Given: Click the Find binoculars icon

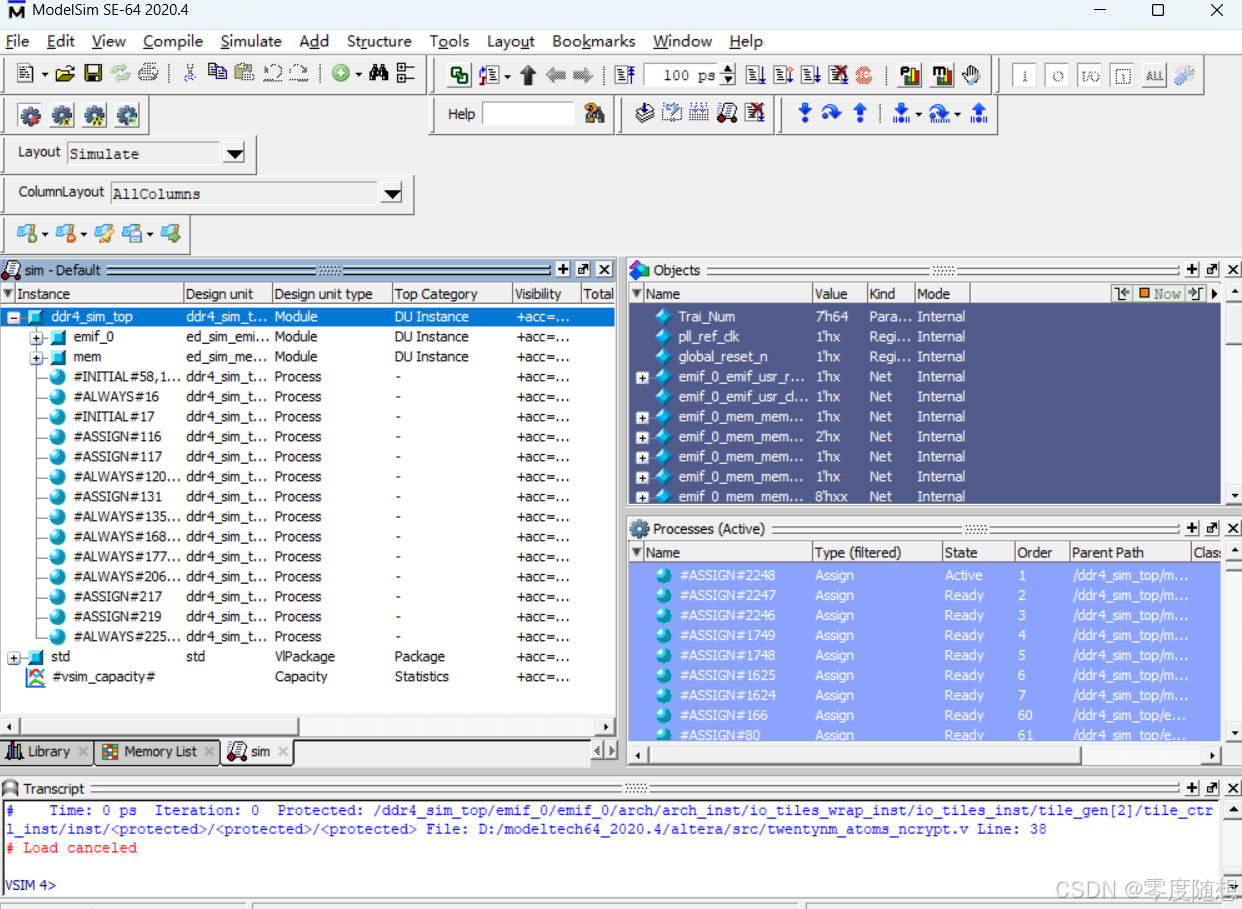Looking at the screenshot, I should pos(378,73).
